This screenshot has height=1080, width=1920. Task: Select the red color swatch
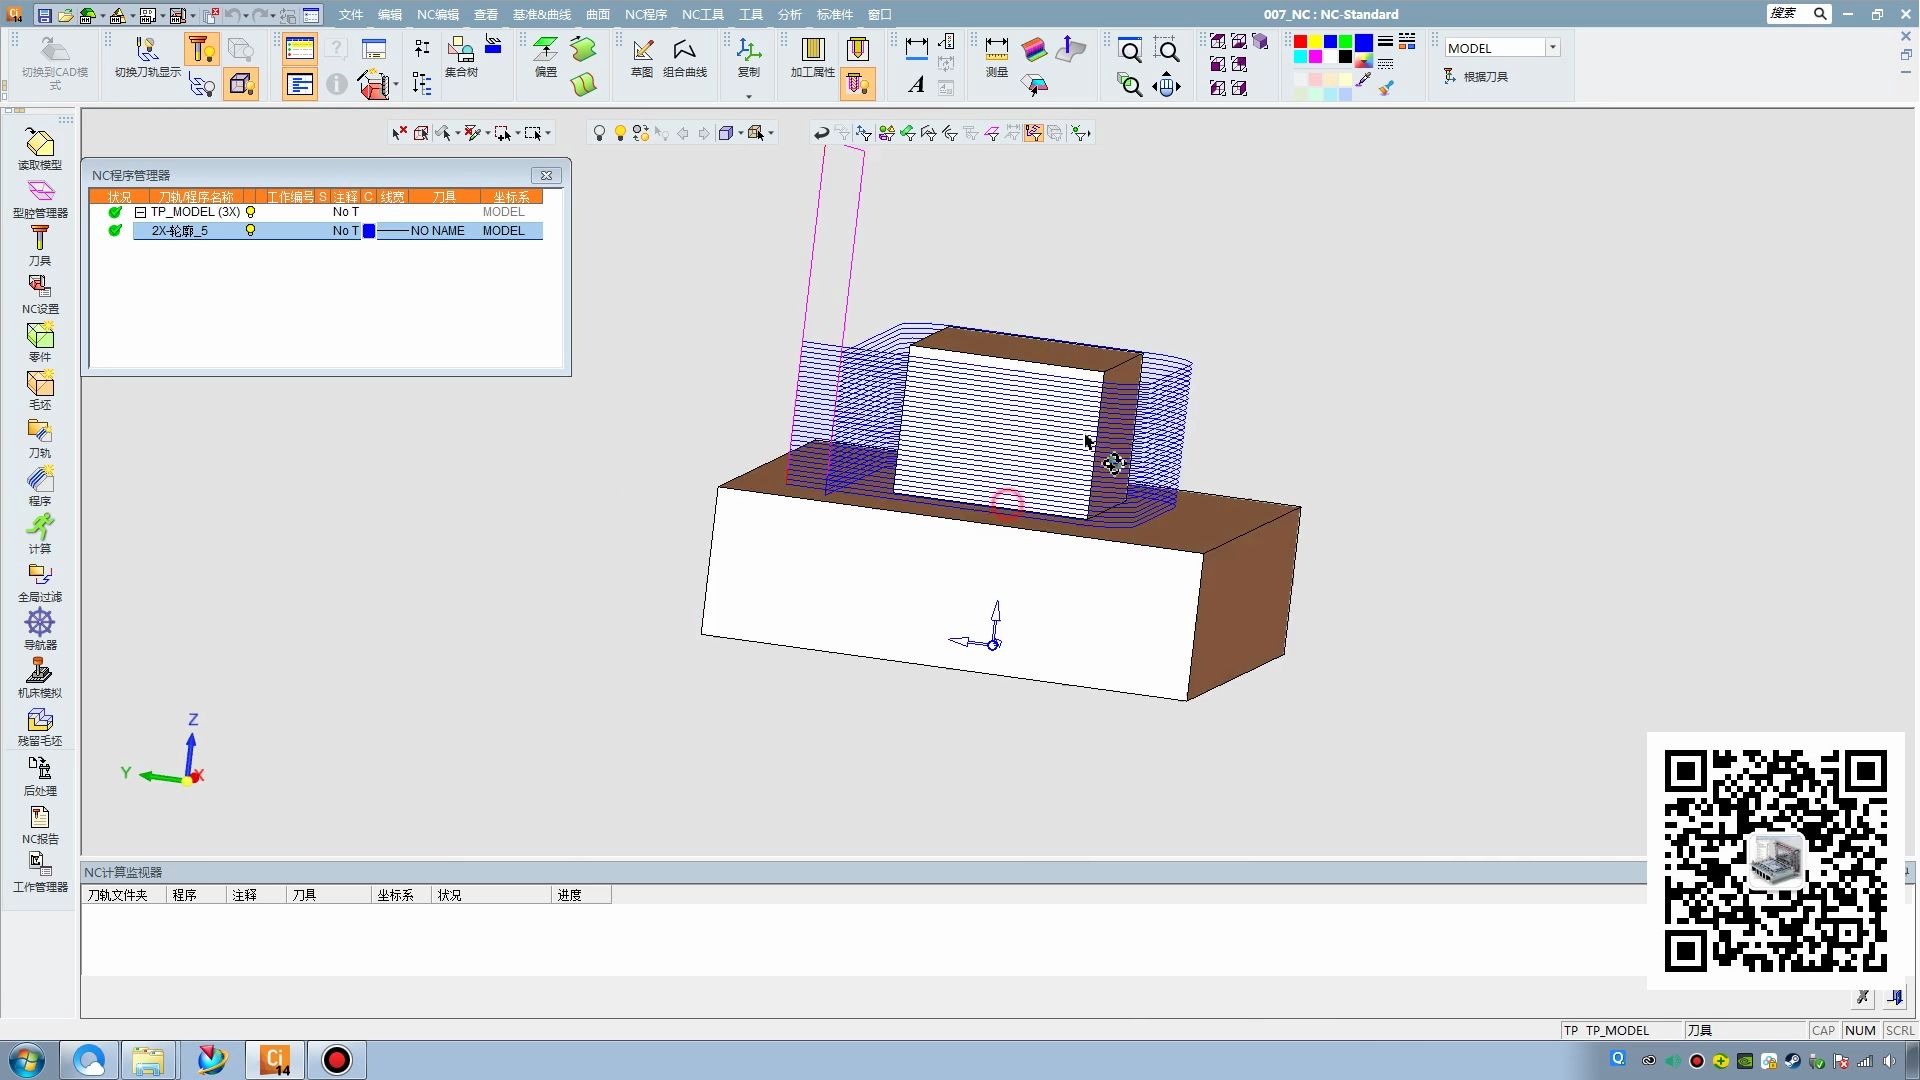[1300, 42]
